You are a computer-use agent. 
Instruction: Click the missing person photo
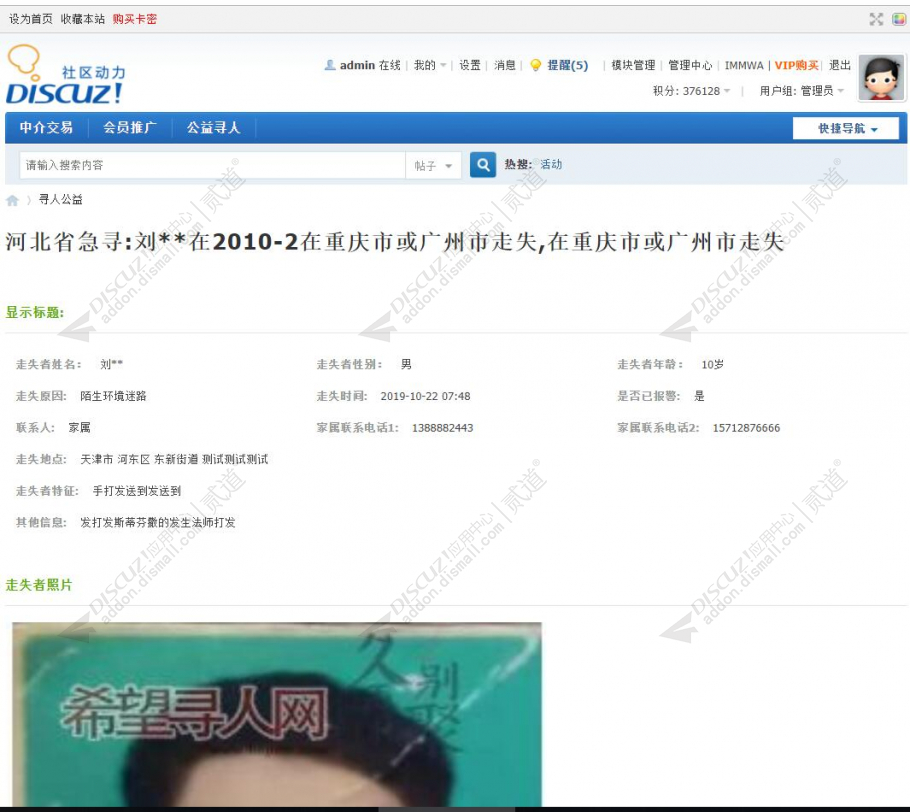point(277,714)
